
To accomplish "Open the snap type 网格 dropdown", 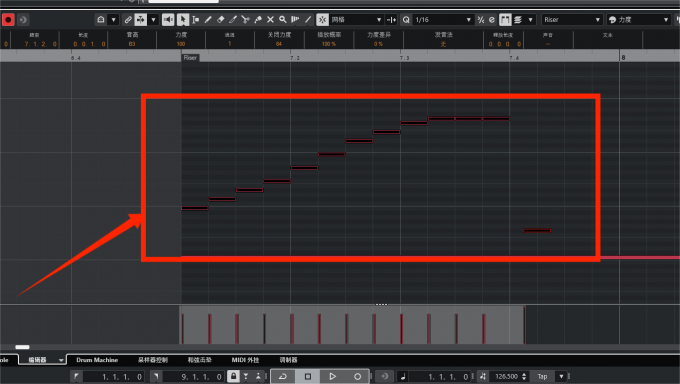I will [x=356, y=20].
